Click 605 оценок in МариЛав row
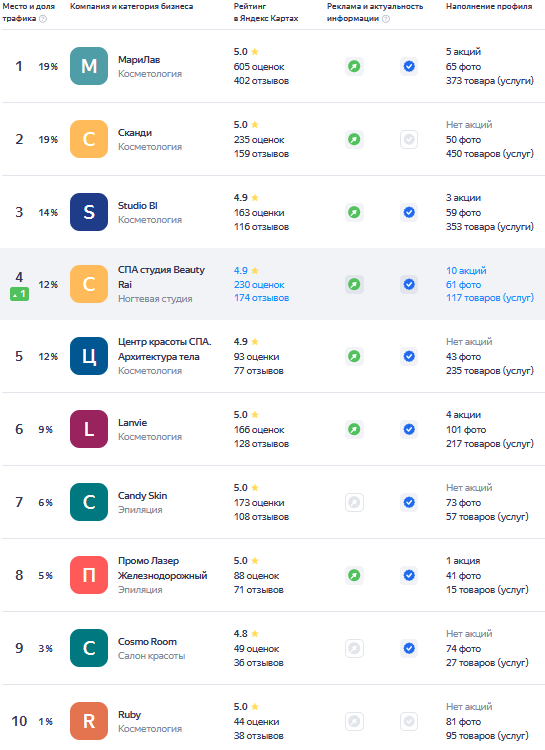Image resolution: width=545 pixels, height=750 pixels. coord(259,66)
